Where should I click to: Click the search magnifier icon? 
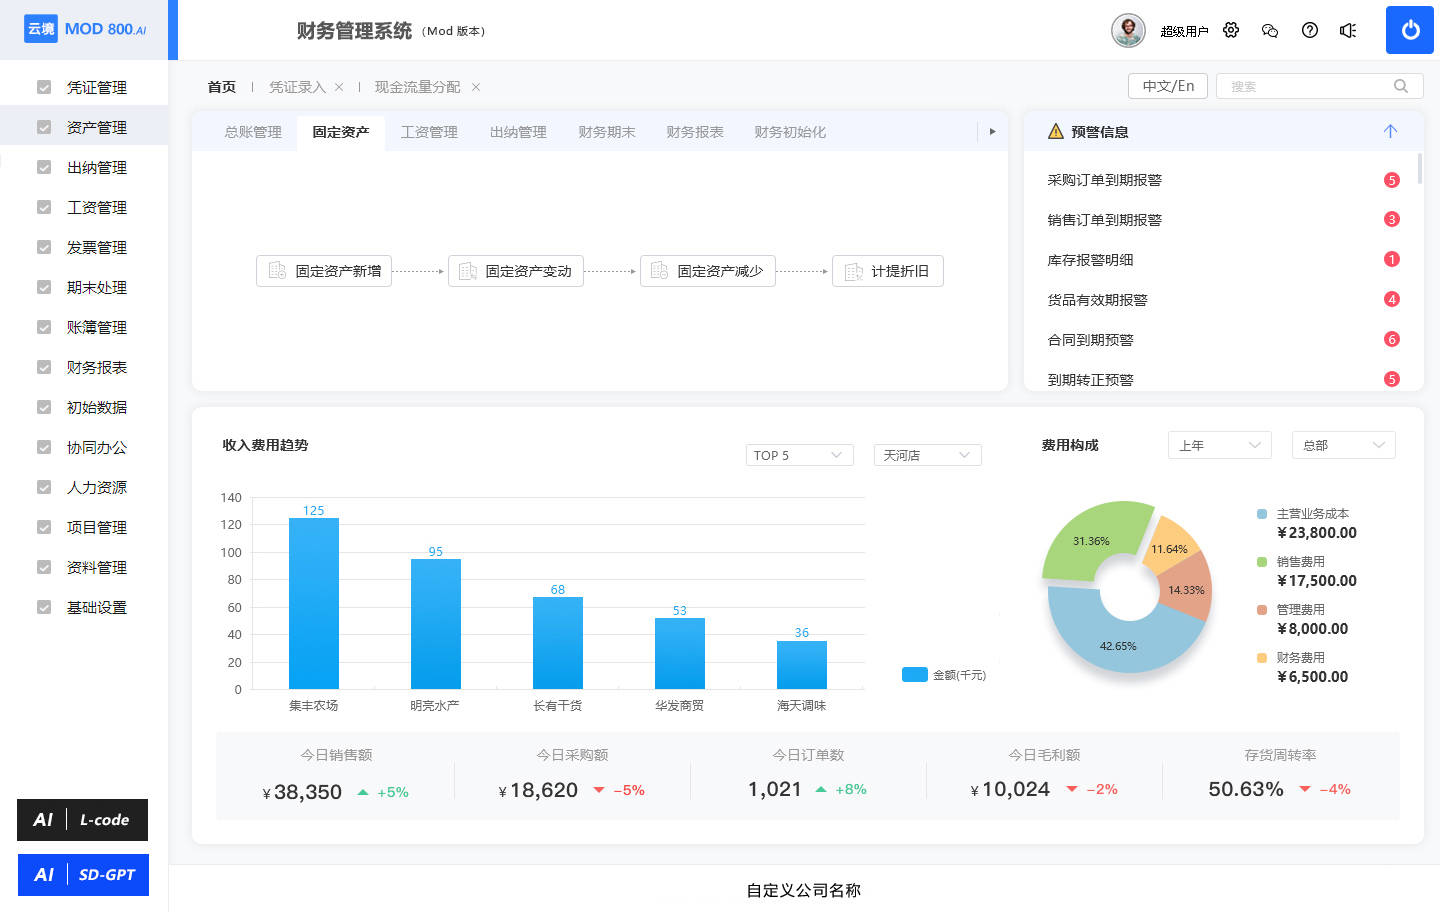pyautogui.click(x=1401, y=86)
